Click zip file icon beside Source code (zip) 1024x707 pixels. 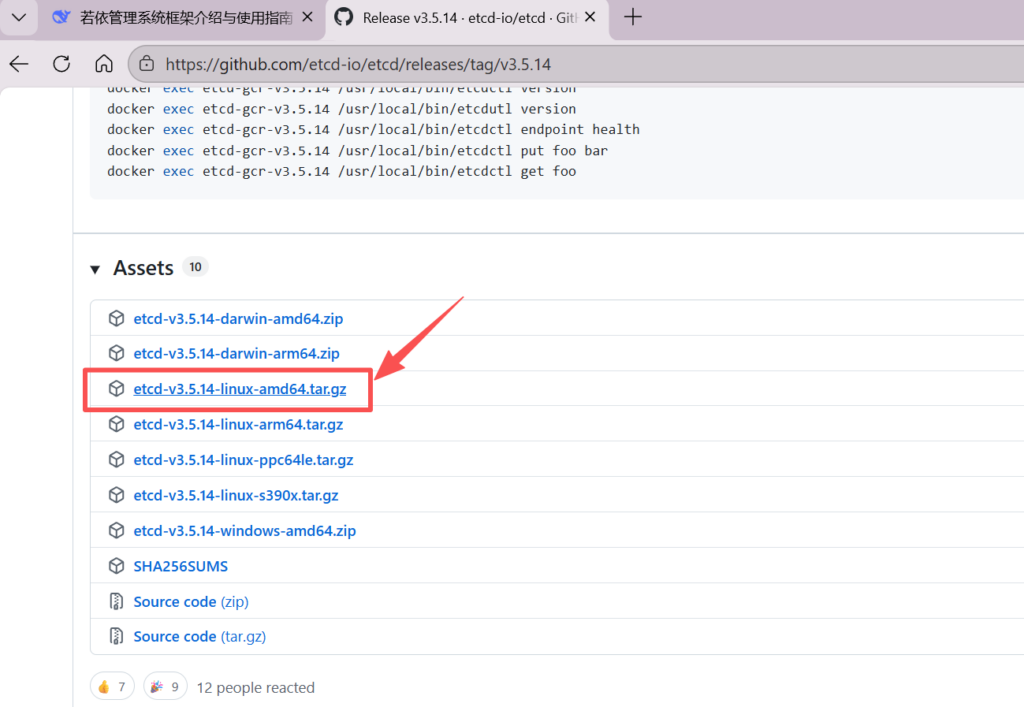tap(116, 602)
